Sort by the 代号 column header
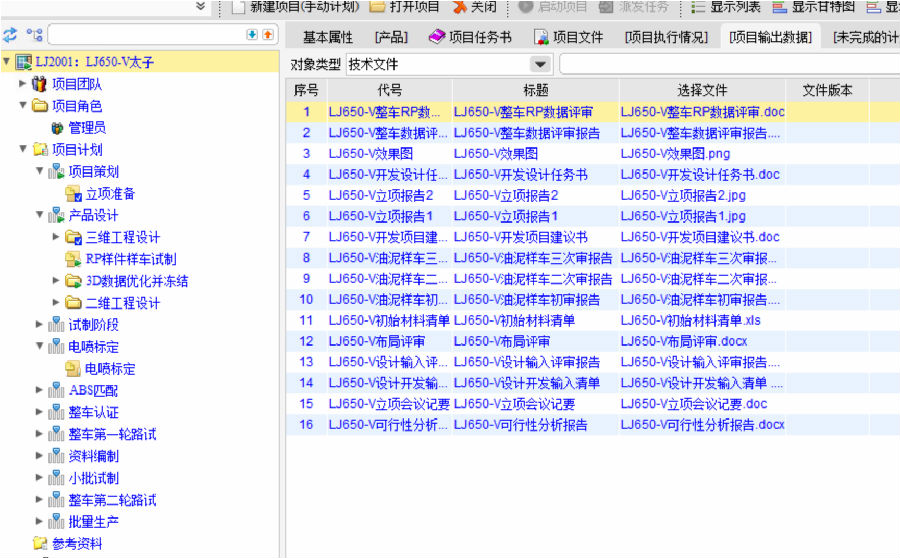The height and width of the screenshot is (558, 900). pos(390,90)
